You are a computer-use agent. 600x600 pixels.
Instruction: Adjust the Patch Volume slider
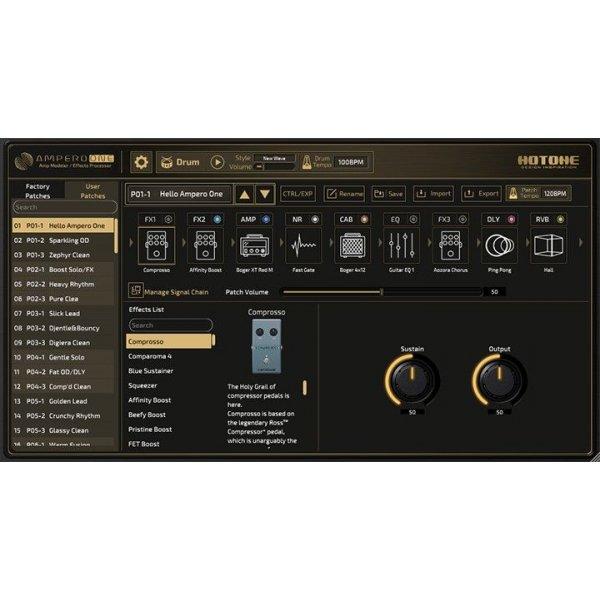coord(381,292)
